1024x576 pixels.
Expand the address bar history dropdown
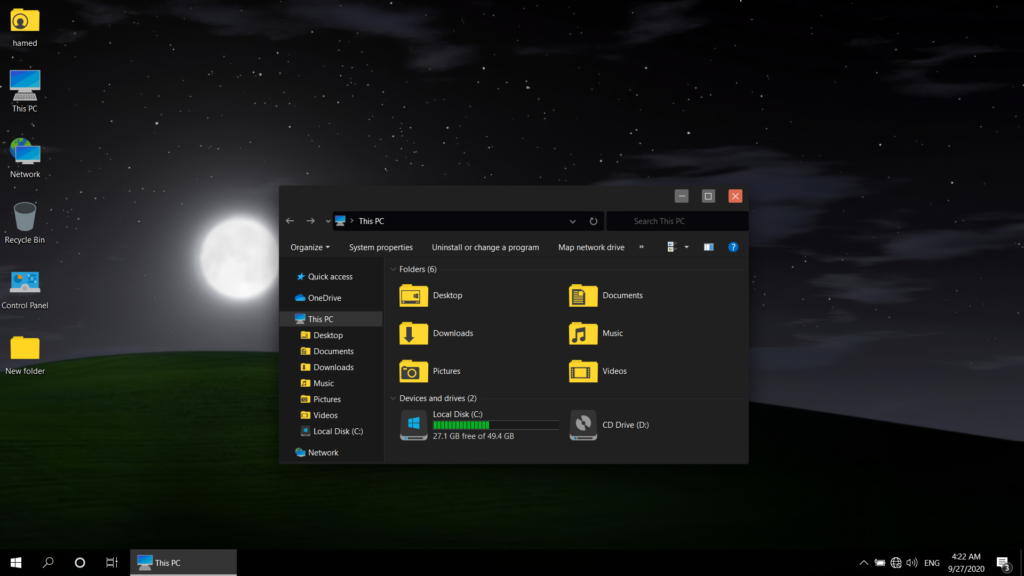point(572,221)
